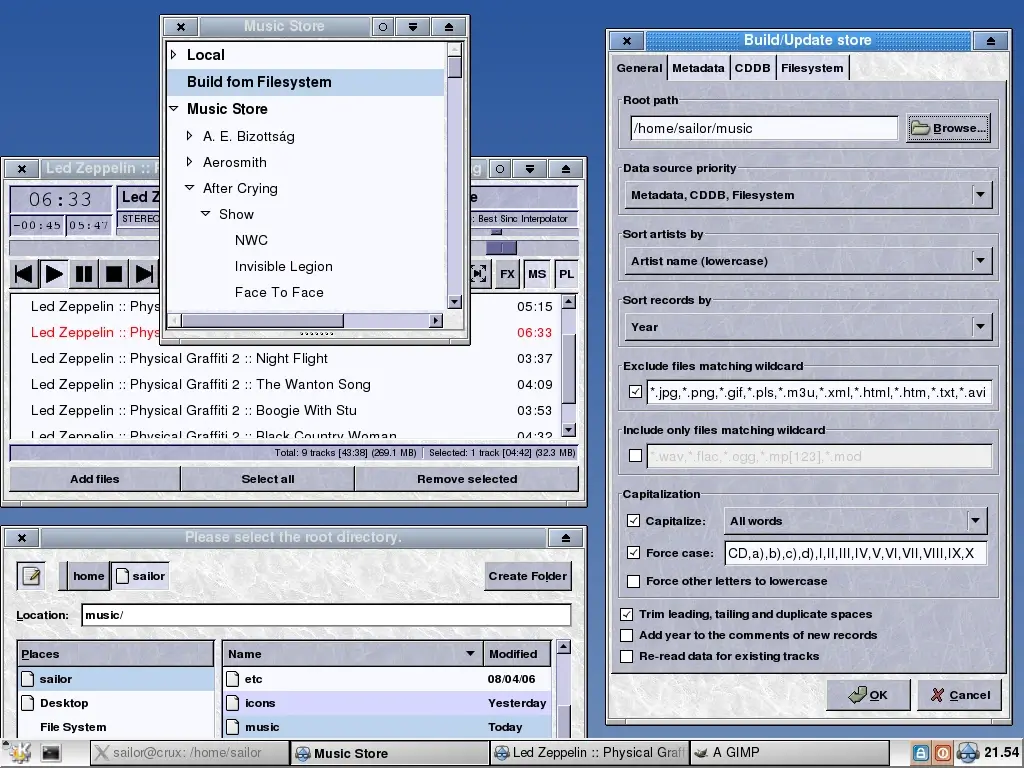Enable Force other letters to lowercase
Image resolution: width=1024 pixels, height=768 pixels.
(x=633, y=581)
